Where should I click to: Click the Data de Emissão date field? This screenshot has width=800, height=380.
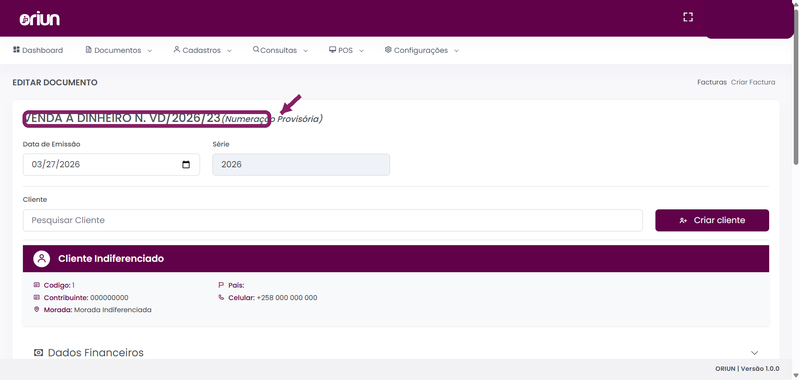coord(111,165)
